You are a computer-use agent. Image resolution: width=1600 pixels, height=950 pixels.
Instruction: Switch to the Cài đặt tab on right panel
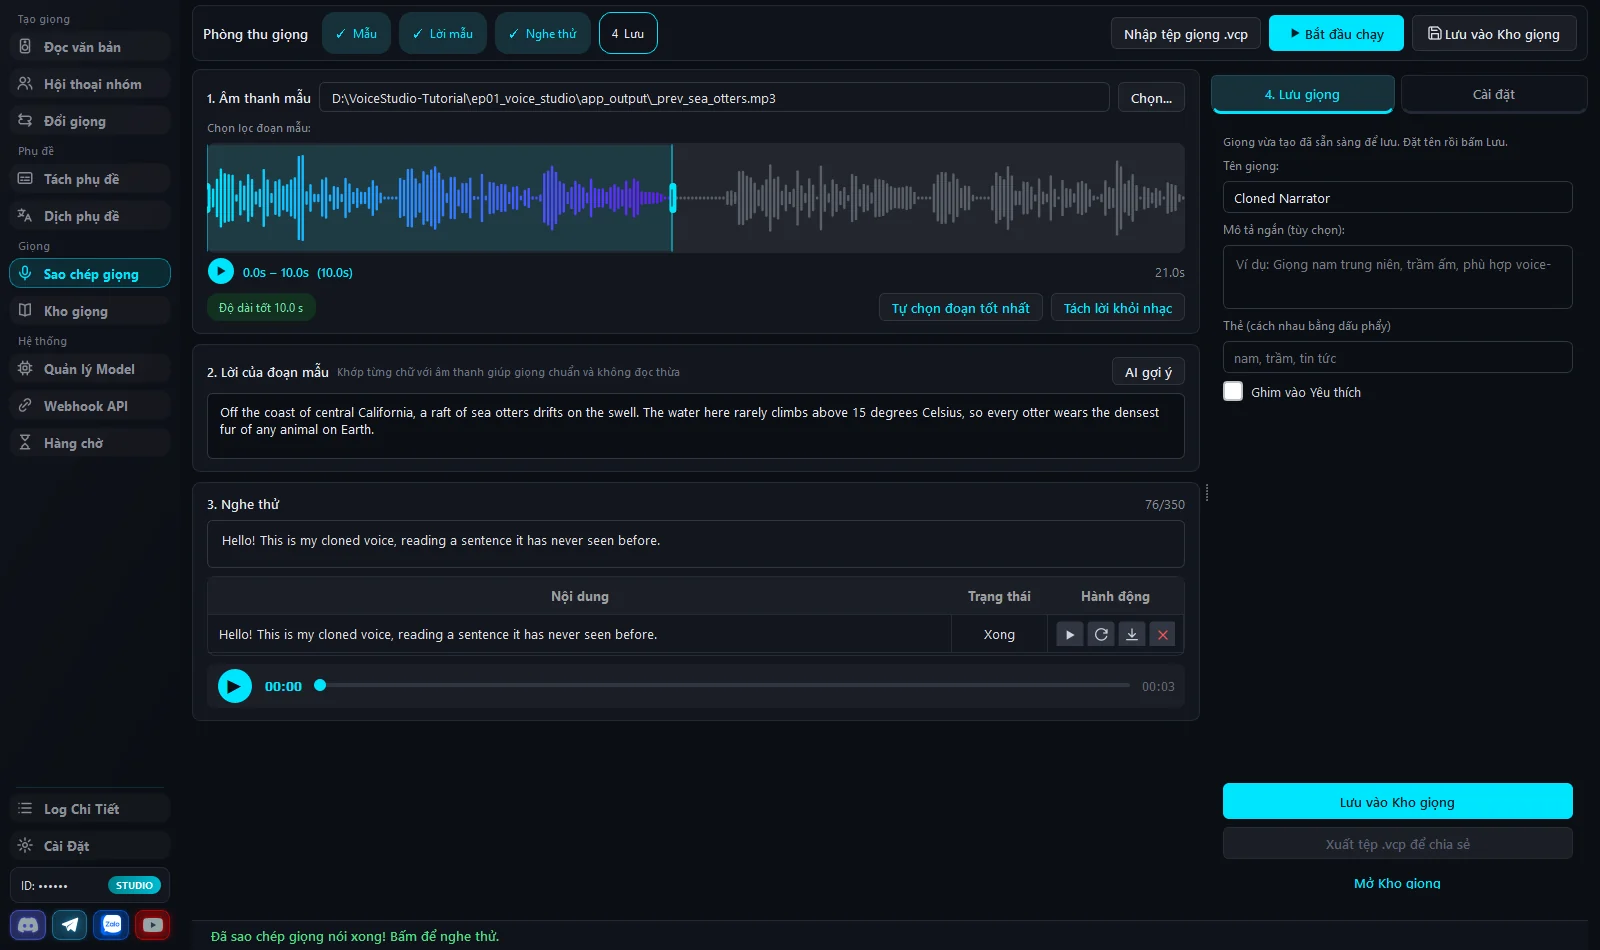(x=1494, y=94)
